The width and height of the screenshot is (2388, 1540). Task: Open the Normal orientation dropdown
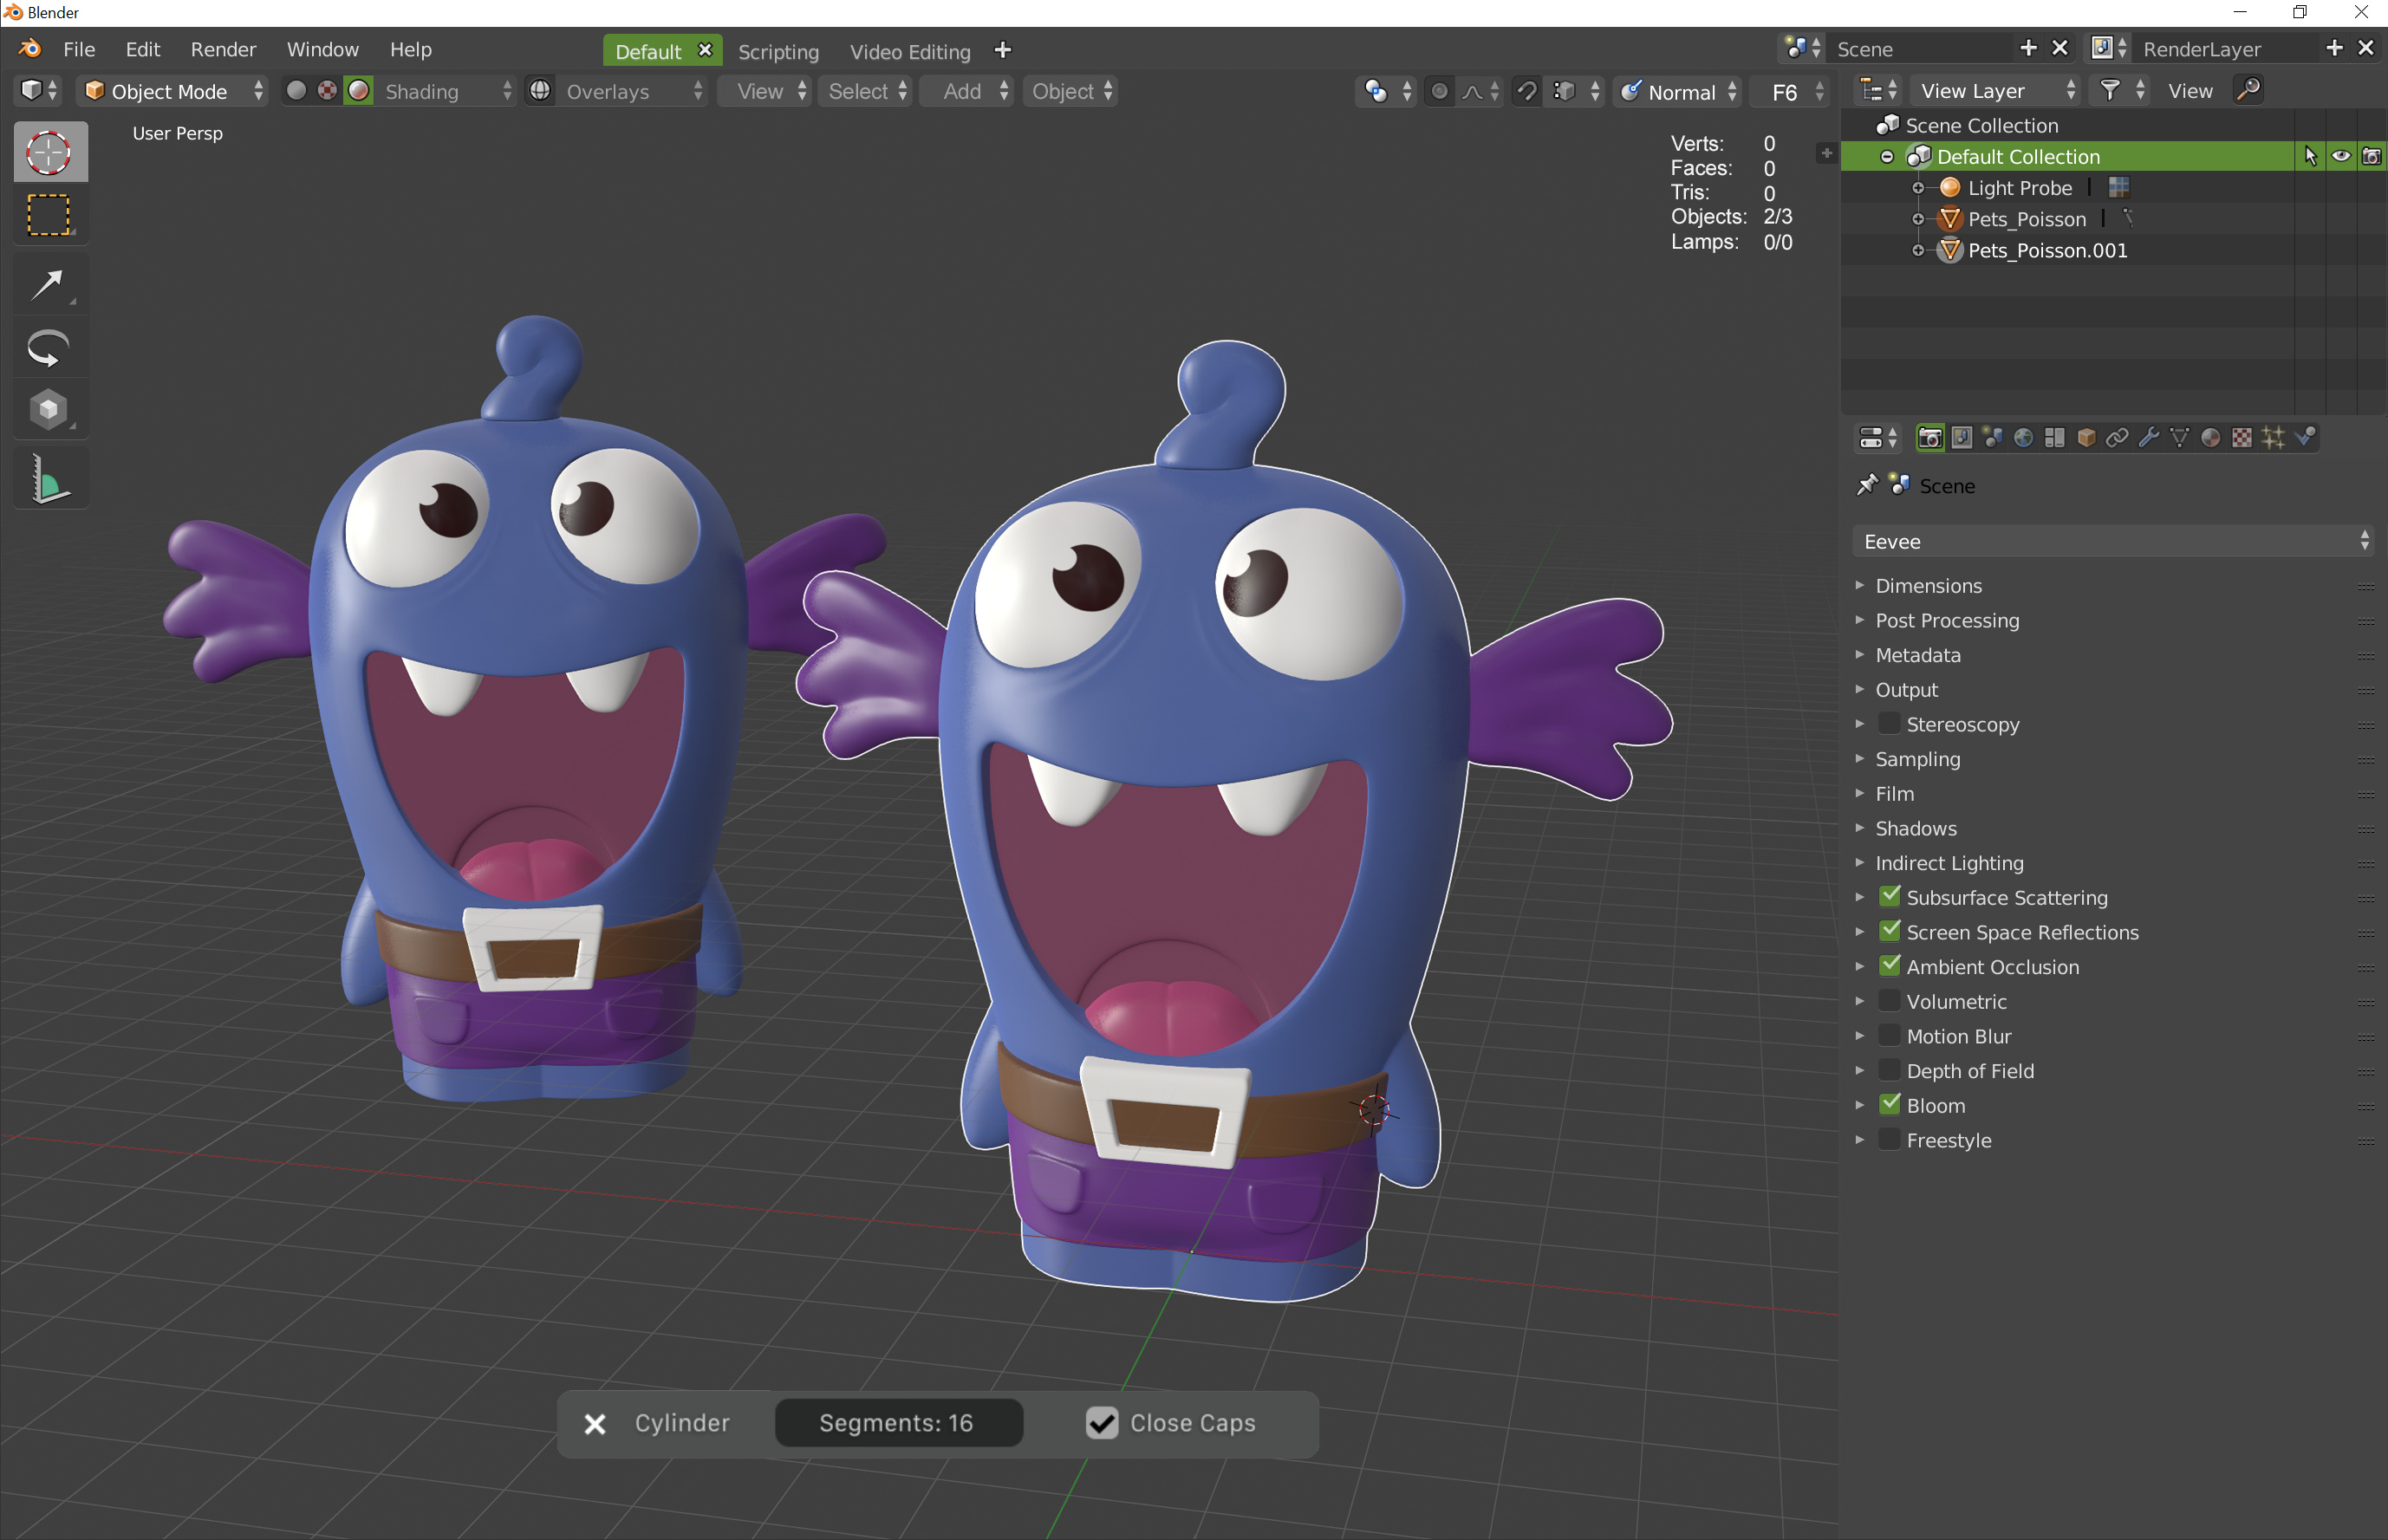click(1677, 92)
